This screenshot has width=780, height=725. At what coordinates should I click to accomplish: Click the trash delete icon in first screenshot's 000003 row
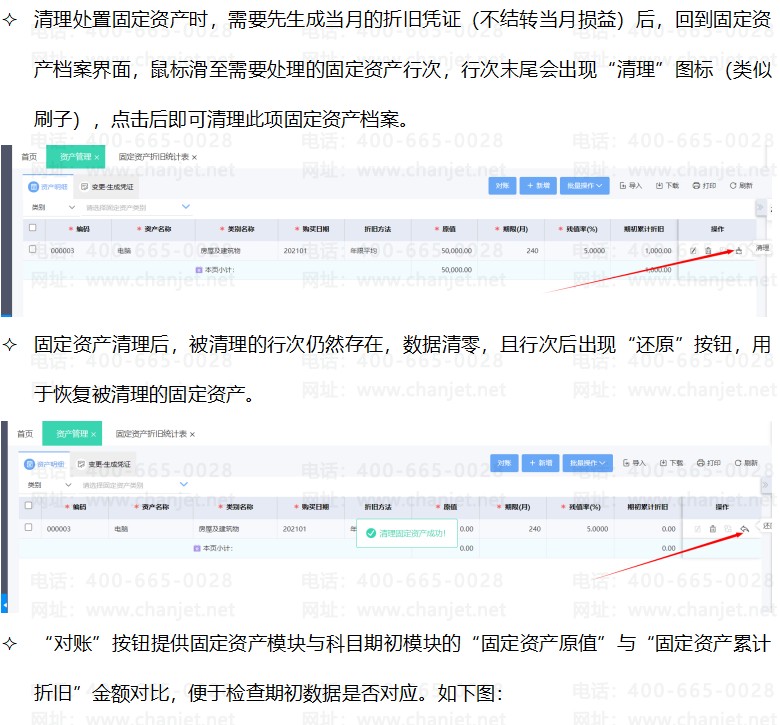point(708,251)
